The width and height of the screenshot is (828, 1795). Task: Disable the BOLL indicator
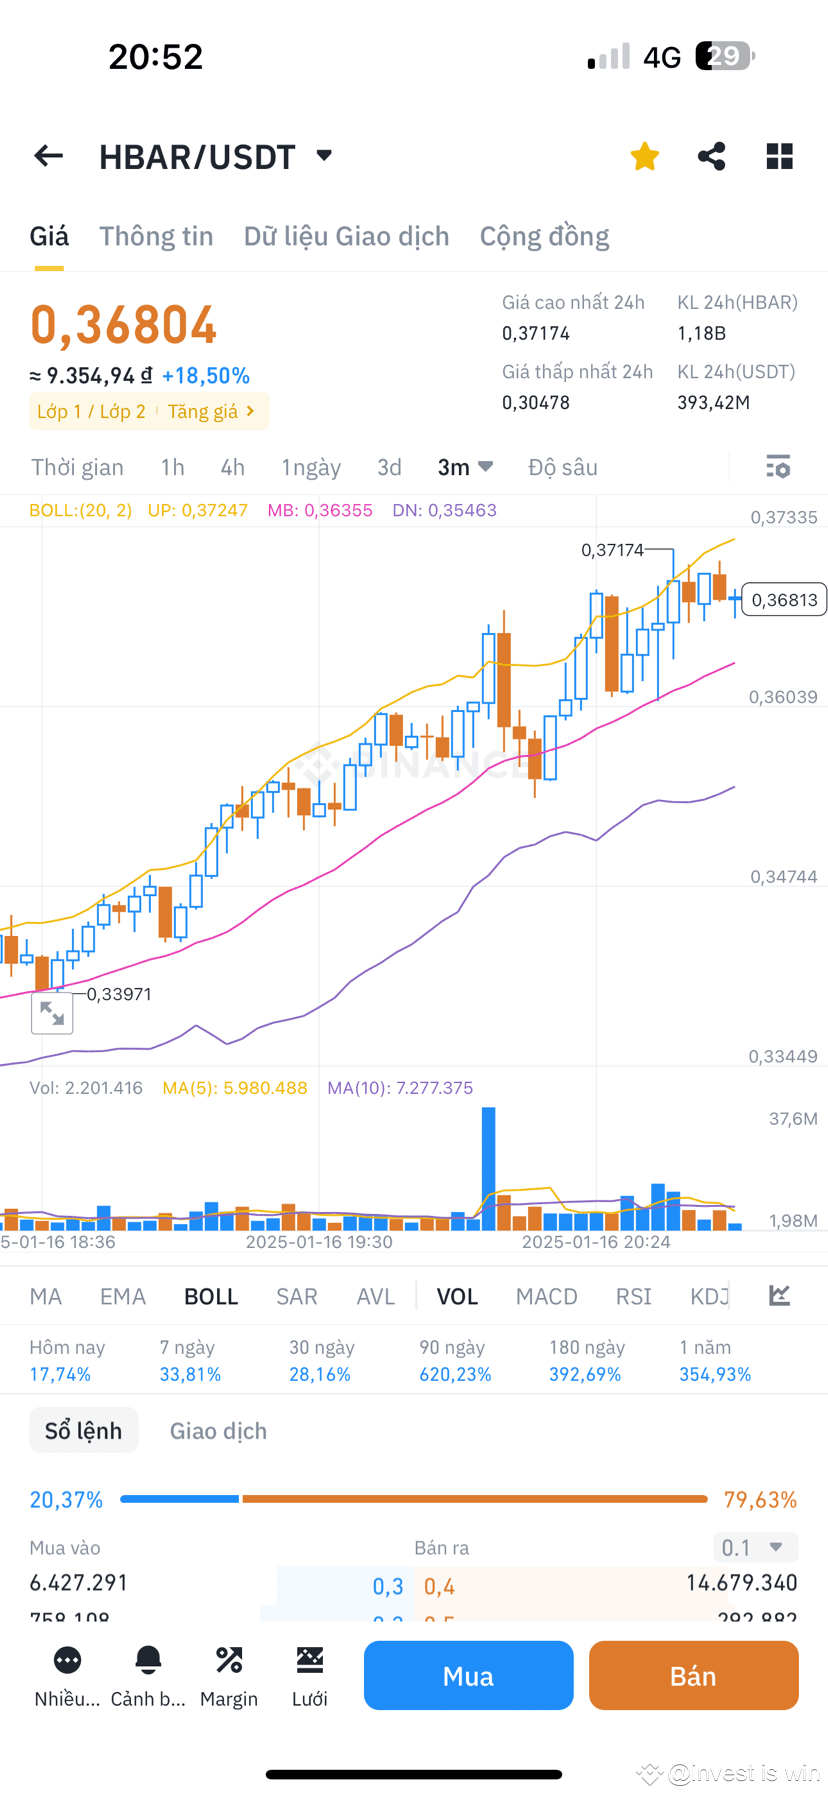click(x=210, y=1295)
